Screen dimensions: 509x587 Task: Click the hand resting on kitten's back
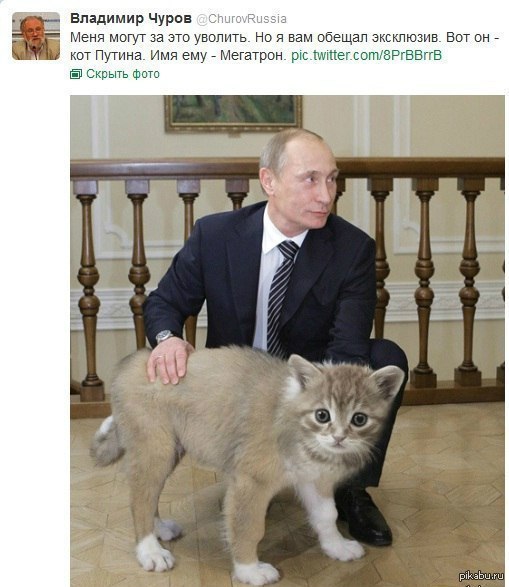point(169,361)
